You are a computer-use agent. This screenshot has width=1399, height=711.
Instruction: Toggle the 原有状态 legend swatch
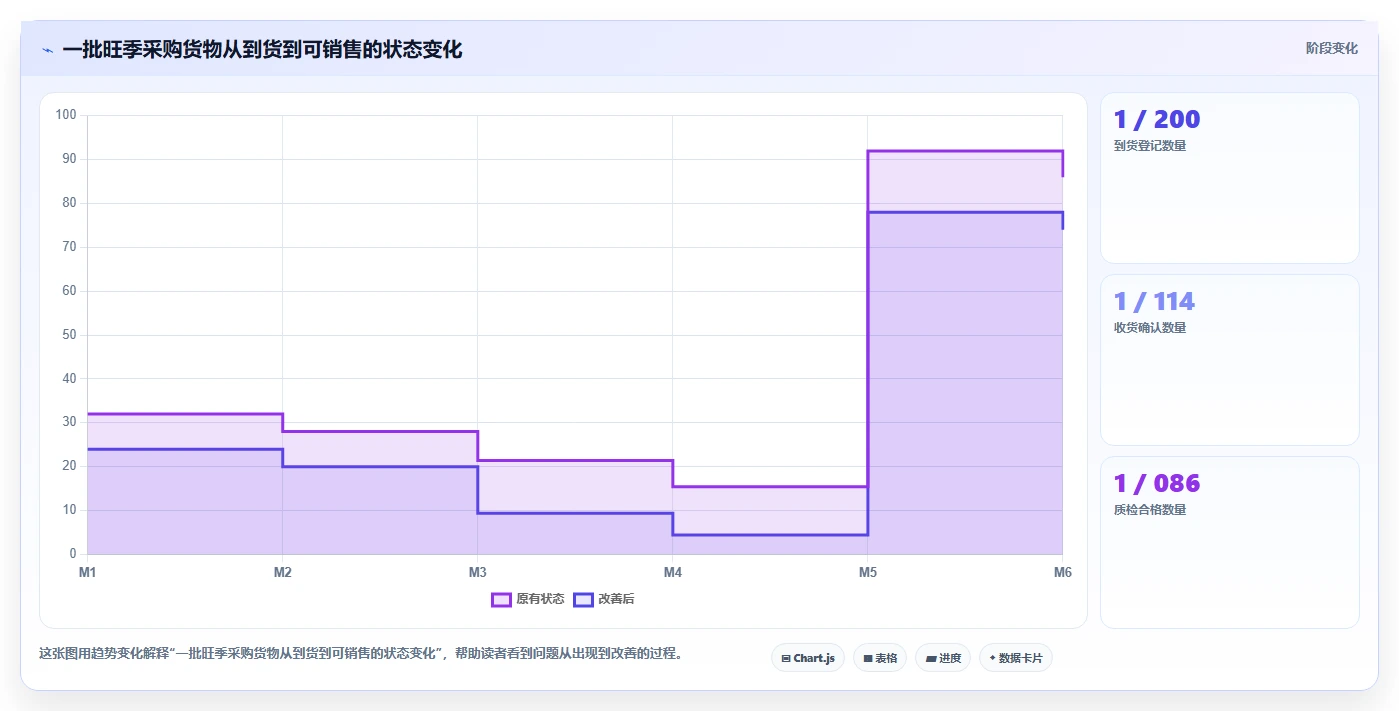click(x=501, y=599)
